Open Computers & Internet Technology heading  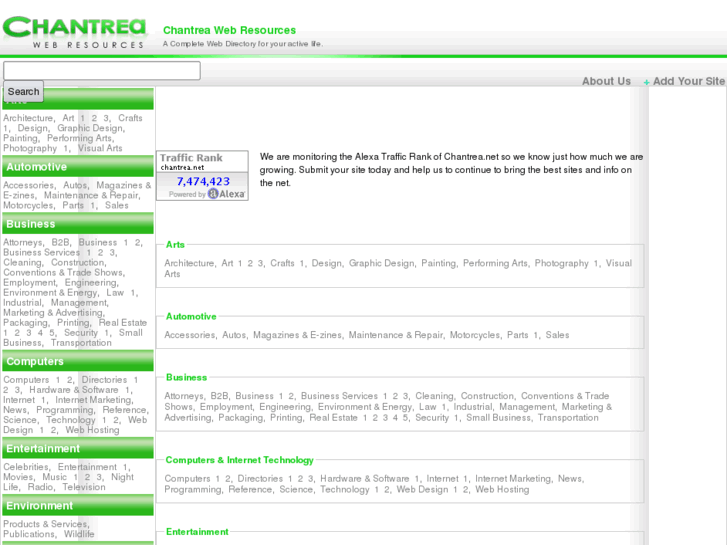pyautogui.click(x=239, y=460)
